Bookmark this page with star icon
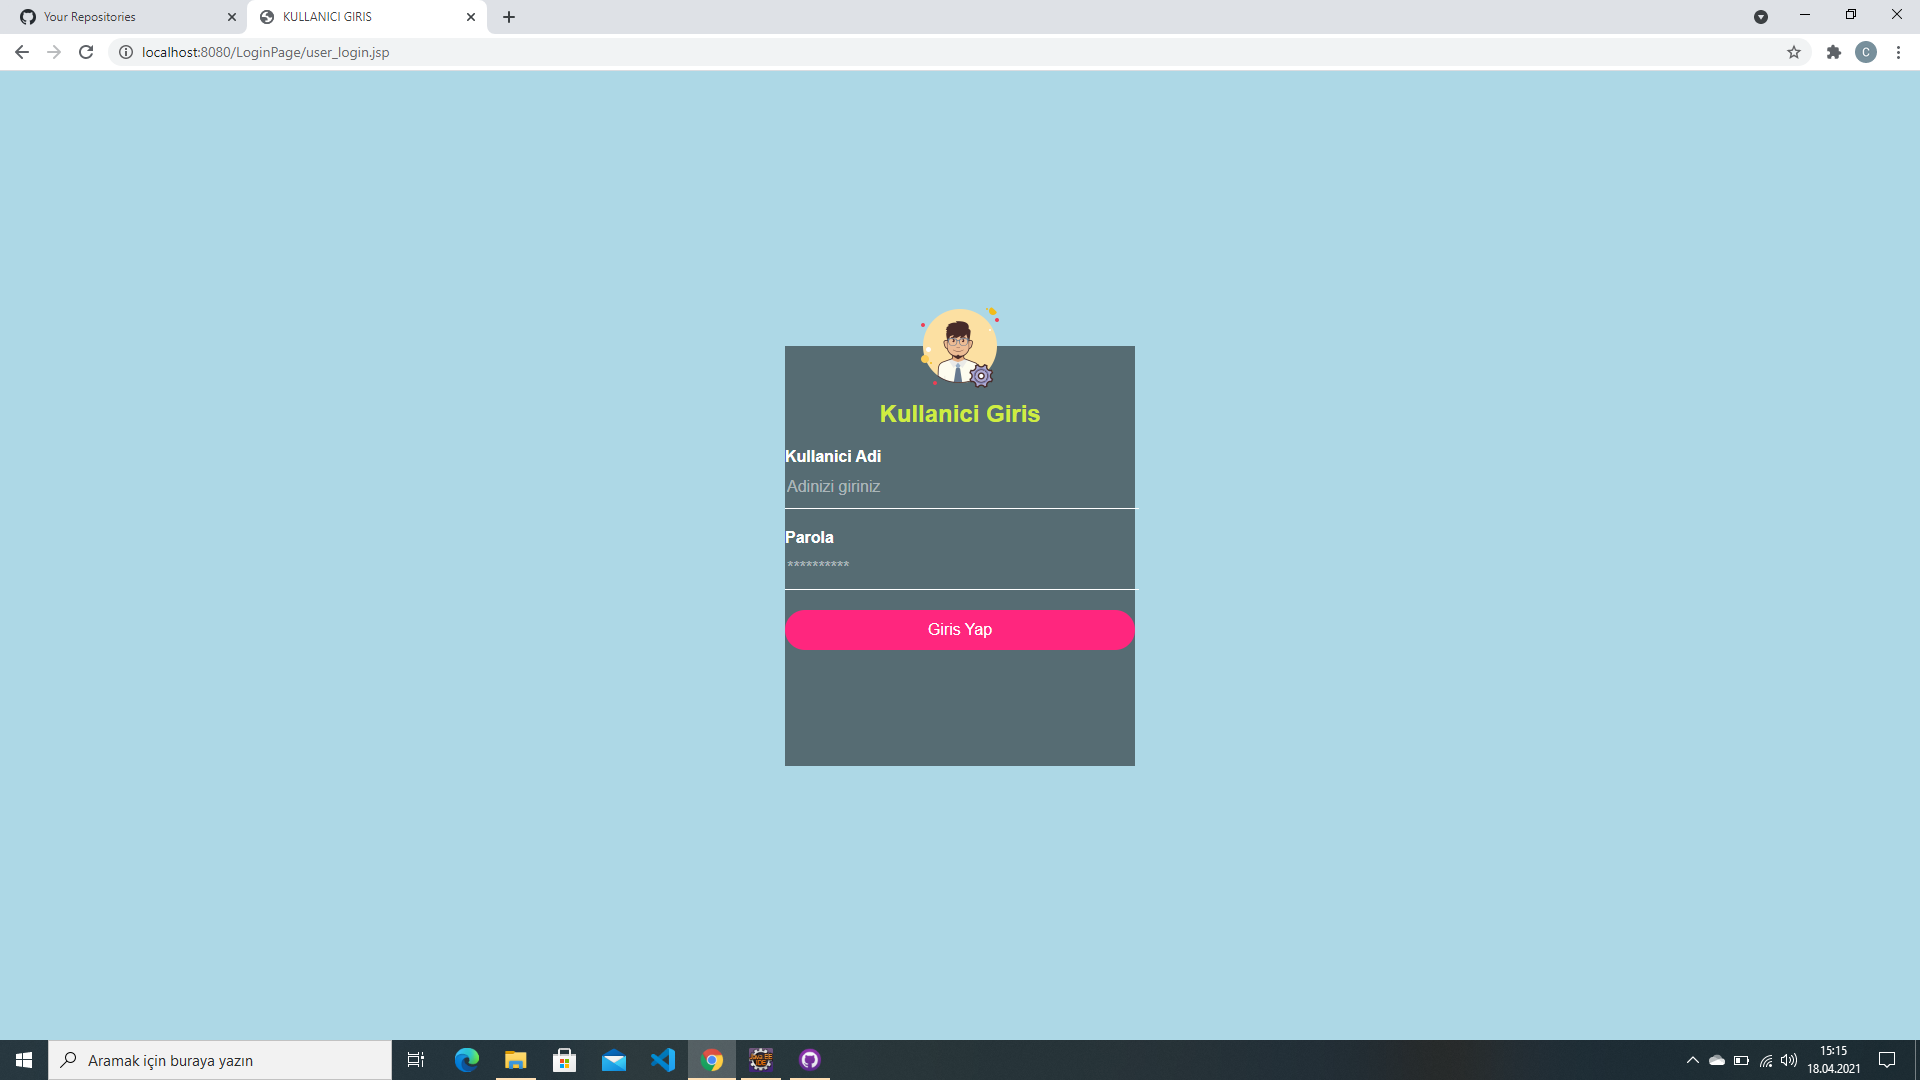The height and width of the screenshot is (1080, 1920). 1794,52
